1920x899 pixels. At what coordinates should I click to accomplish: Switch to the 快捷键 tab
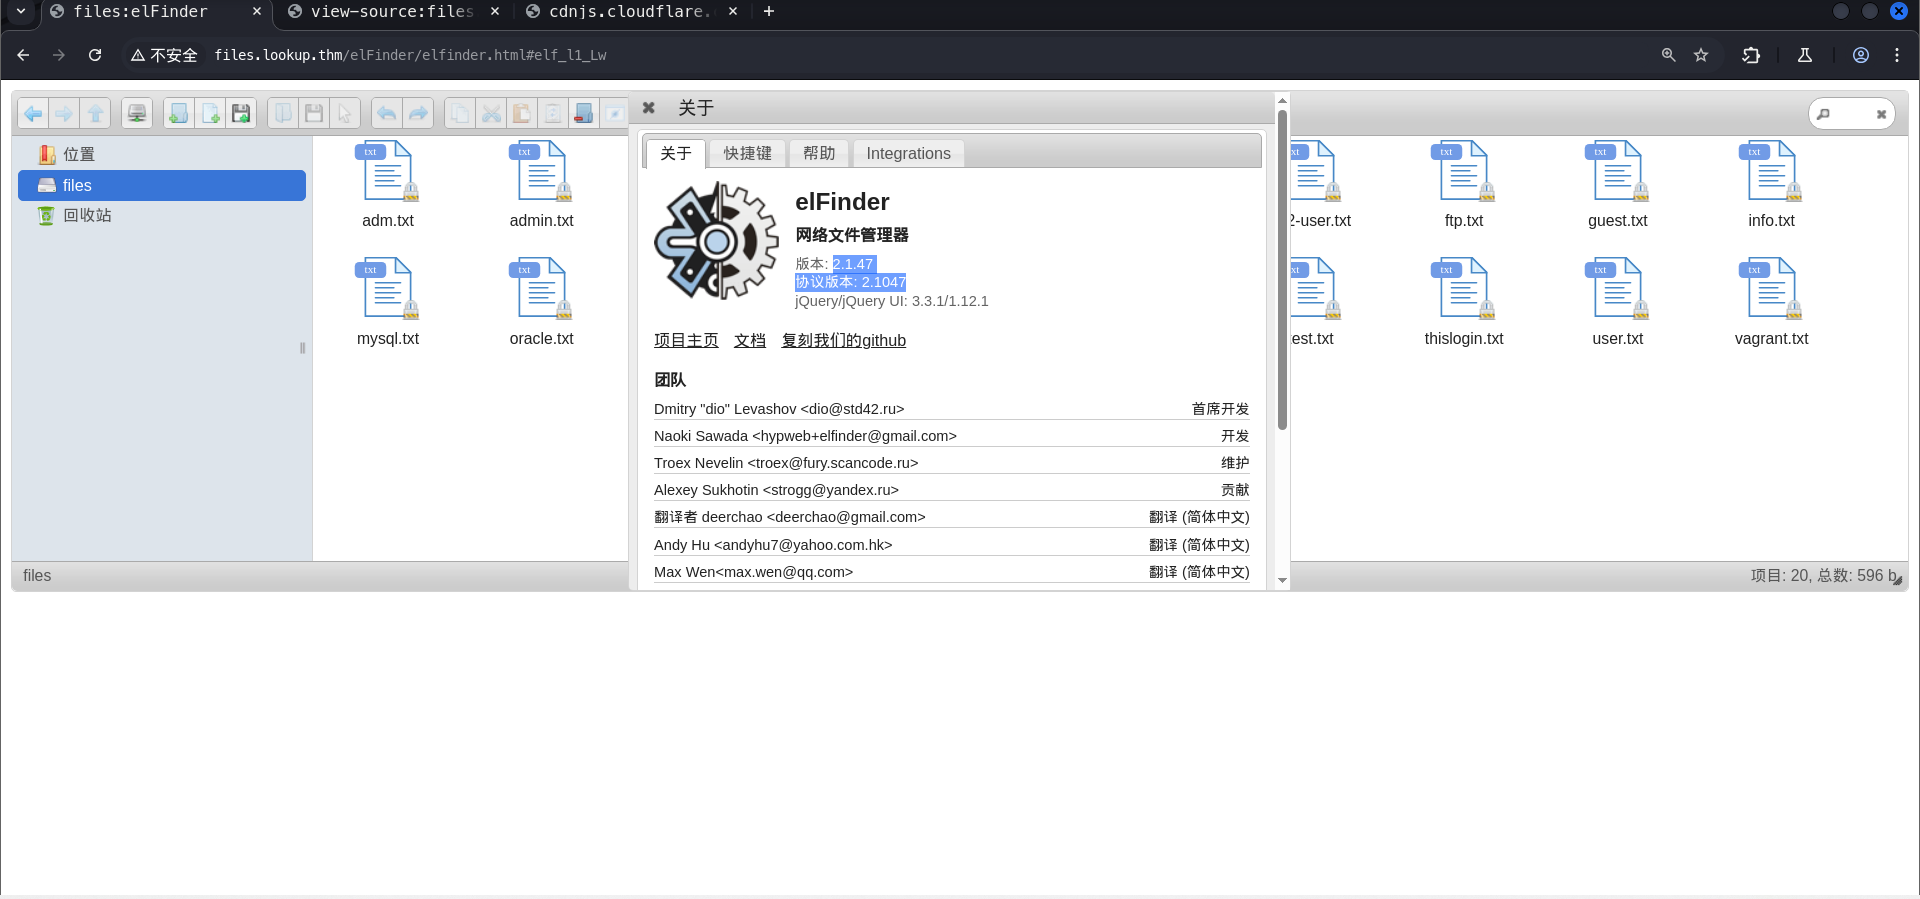[748, 153]
